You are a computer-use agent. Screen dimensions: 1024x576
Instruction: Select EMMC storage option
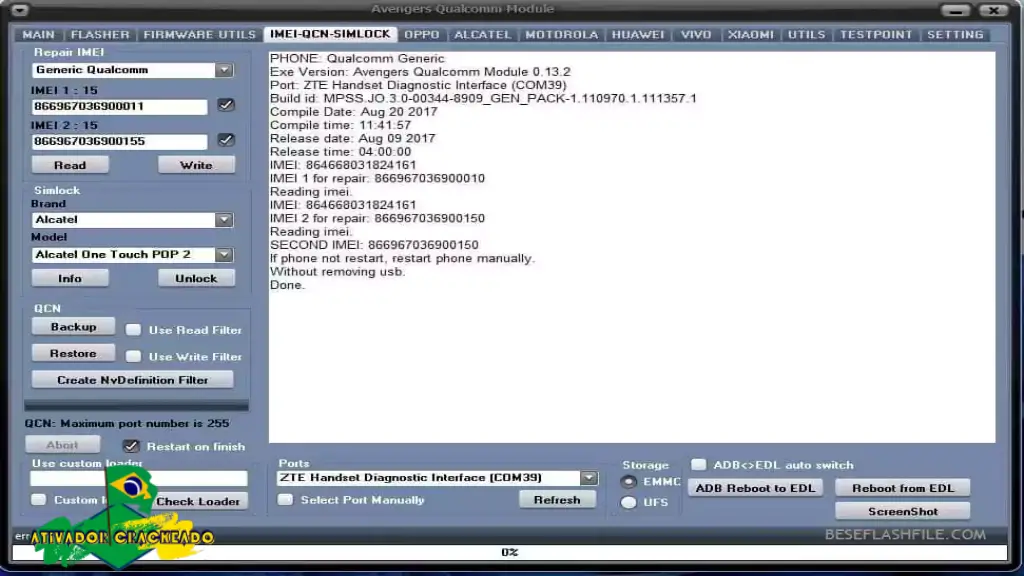click(628, 482)
